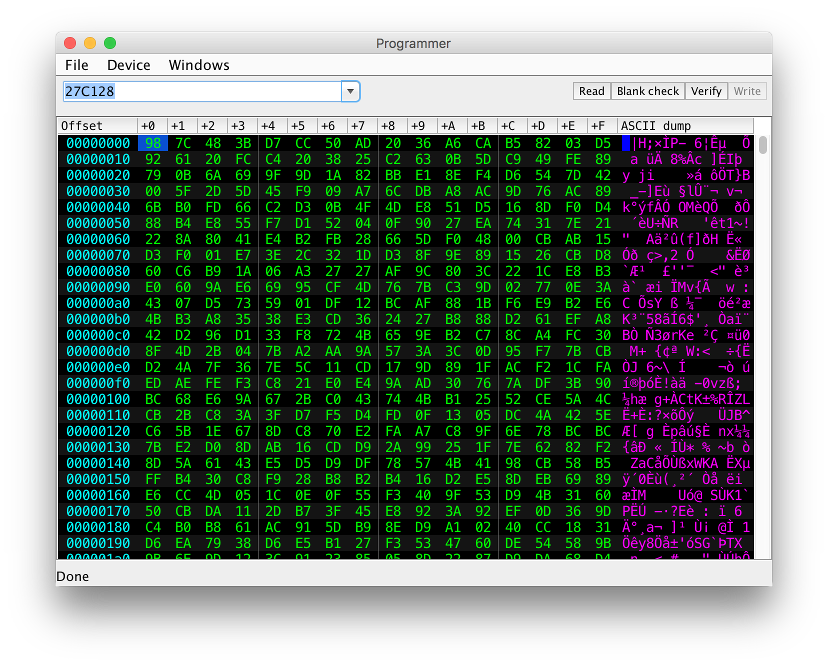Viewport: 828px width, 666px height.
Task: Open the Windows menu
Action: [x=199, y=65]
